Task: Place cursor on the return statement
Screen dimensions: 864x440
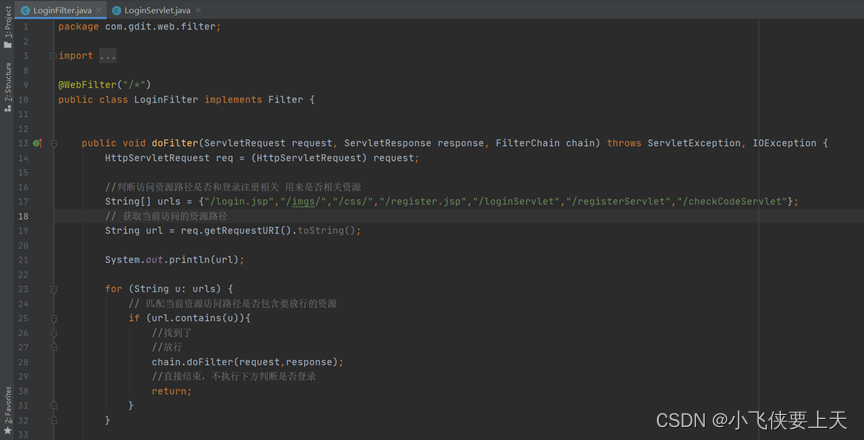Action: click(170, 391)
